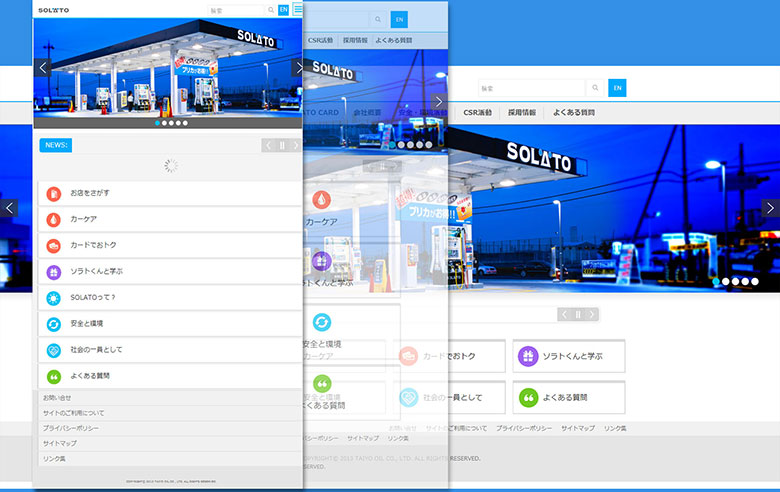Open the お店をさがす store finder icon row
780x492 pixels.
[54, 194]
